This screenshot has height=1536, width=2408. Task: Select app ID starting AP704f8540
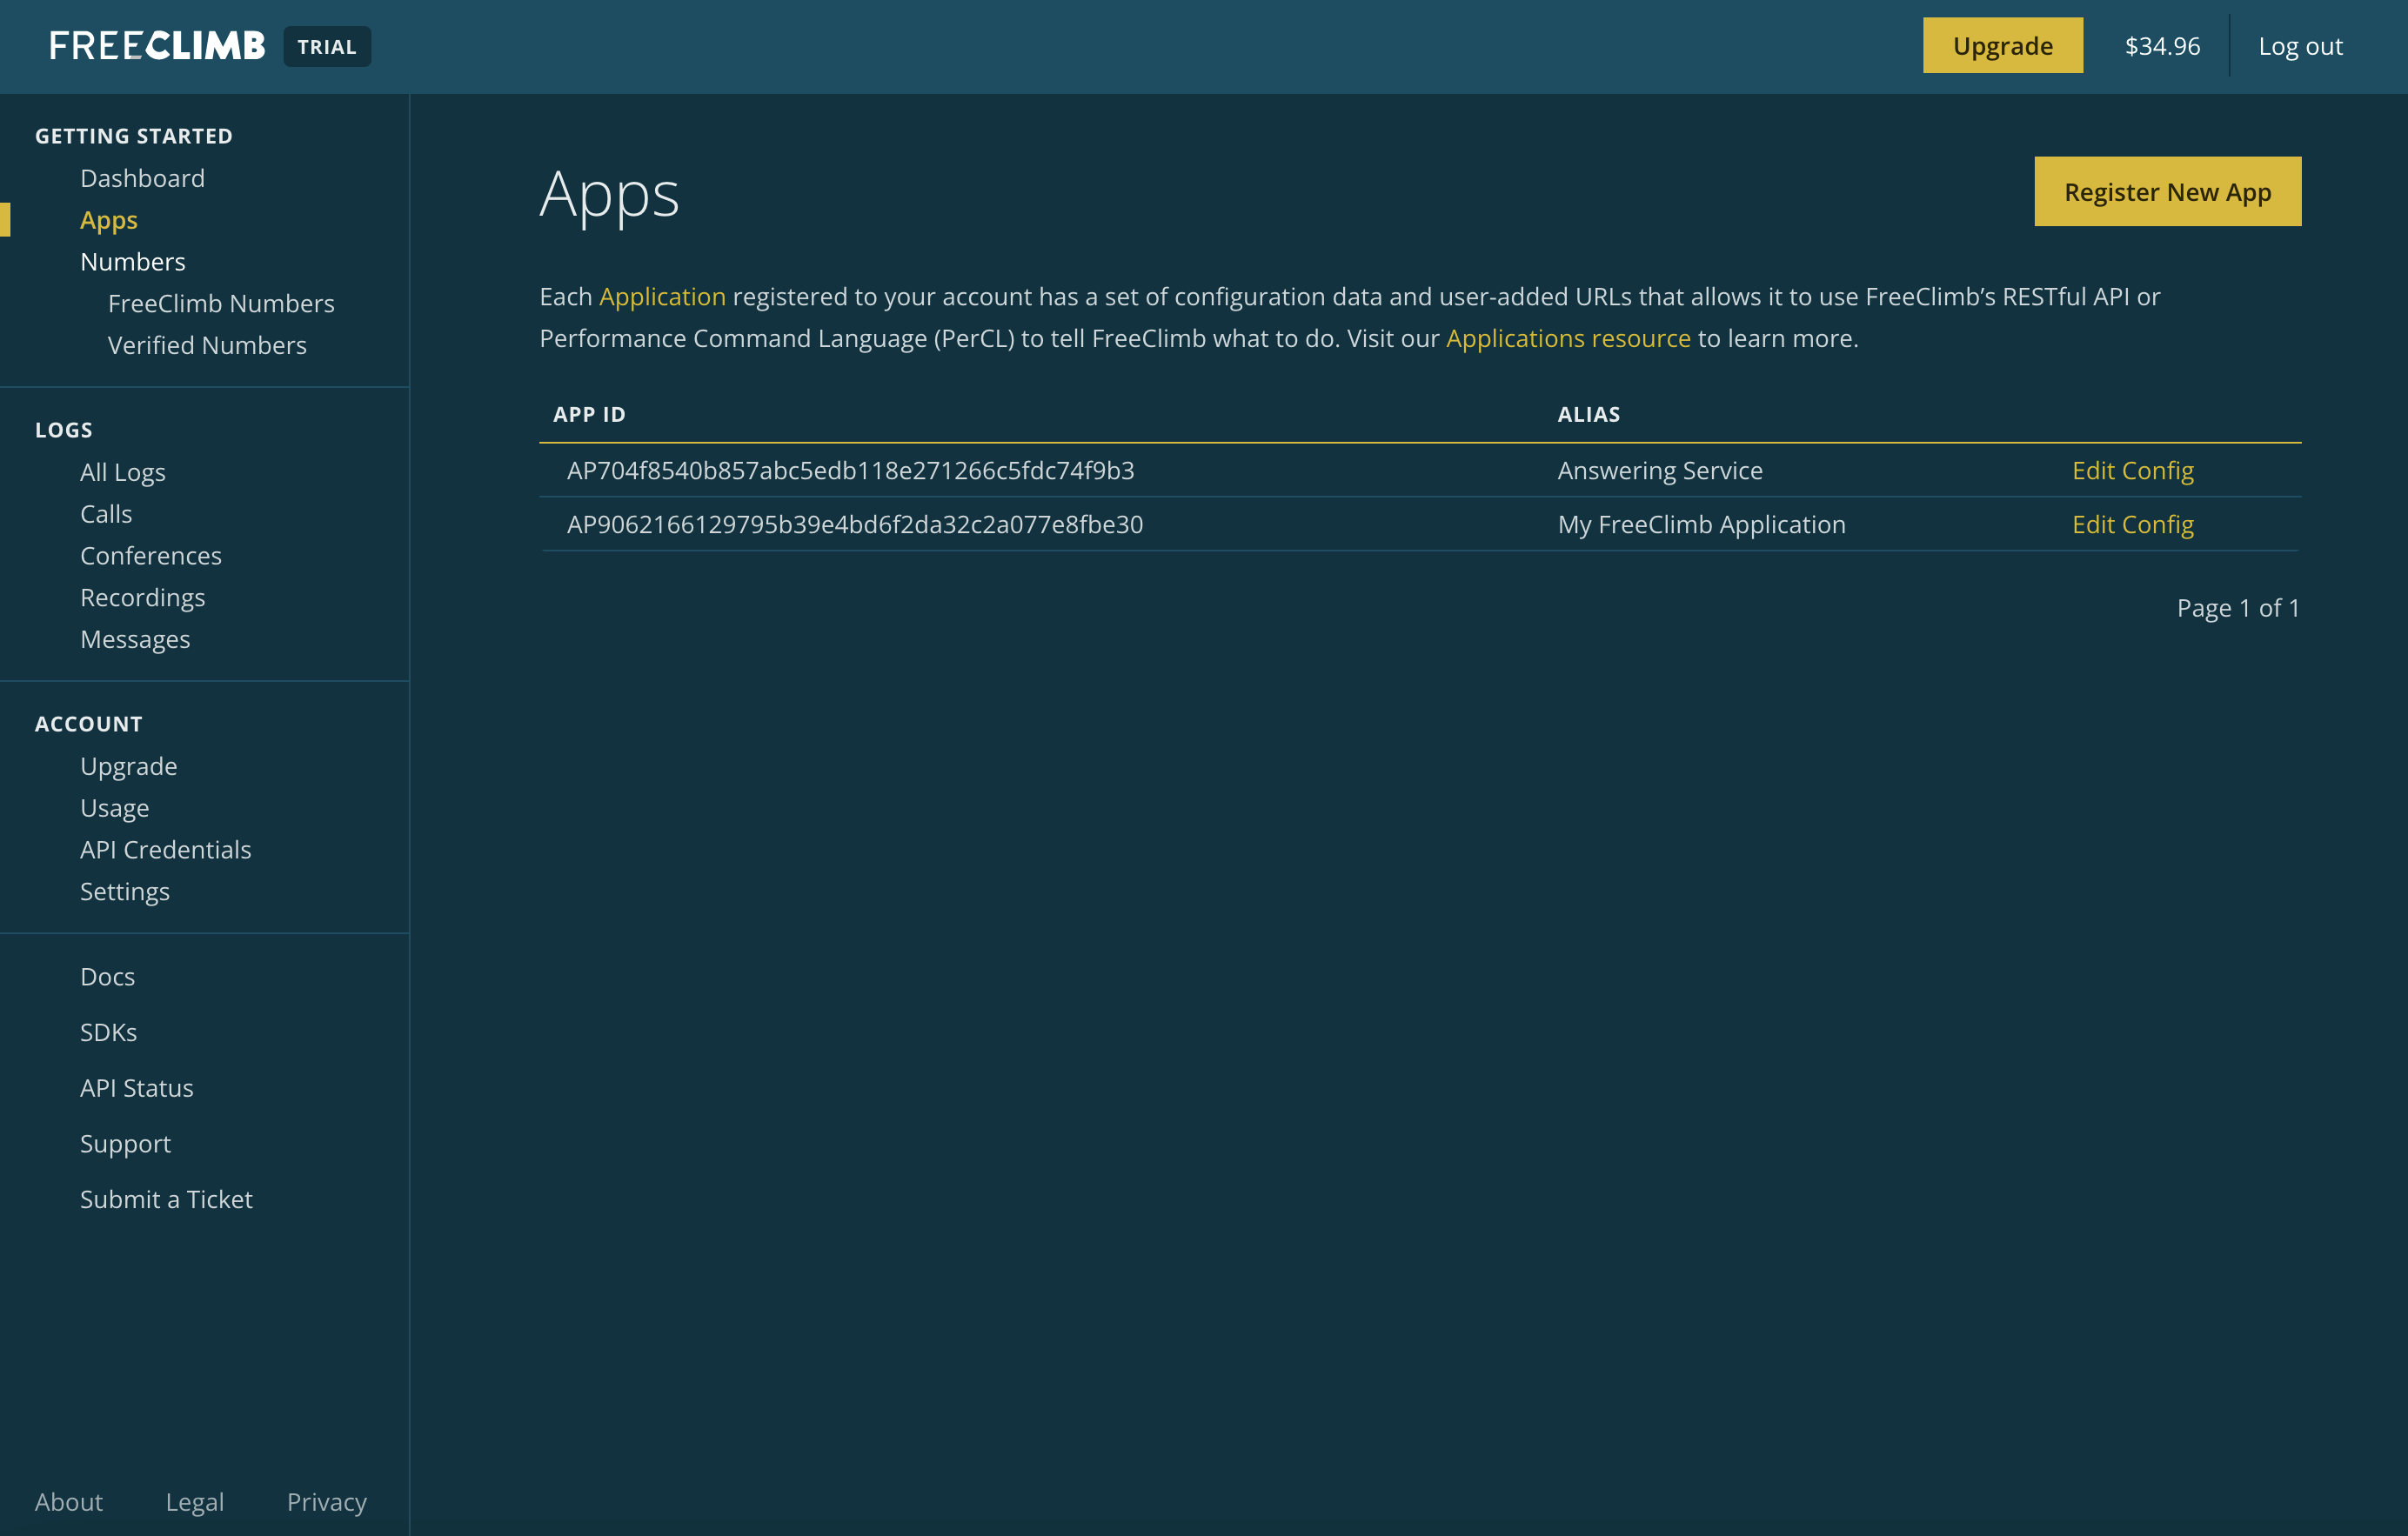pos(850,470)
